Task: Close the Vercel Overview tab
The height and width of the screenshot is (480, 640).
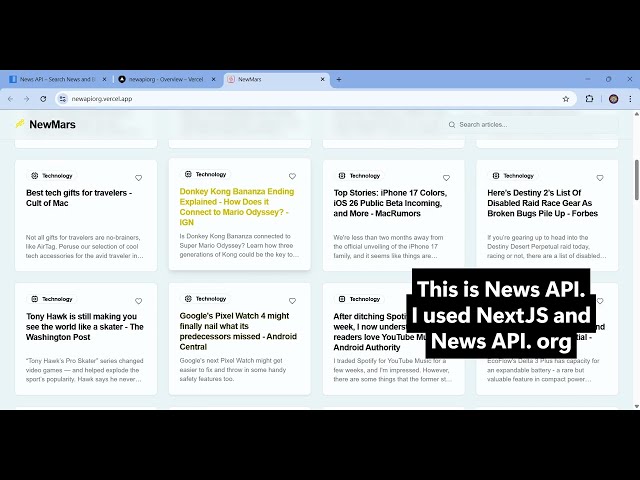Action: [213, 80]
